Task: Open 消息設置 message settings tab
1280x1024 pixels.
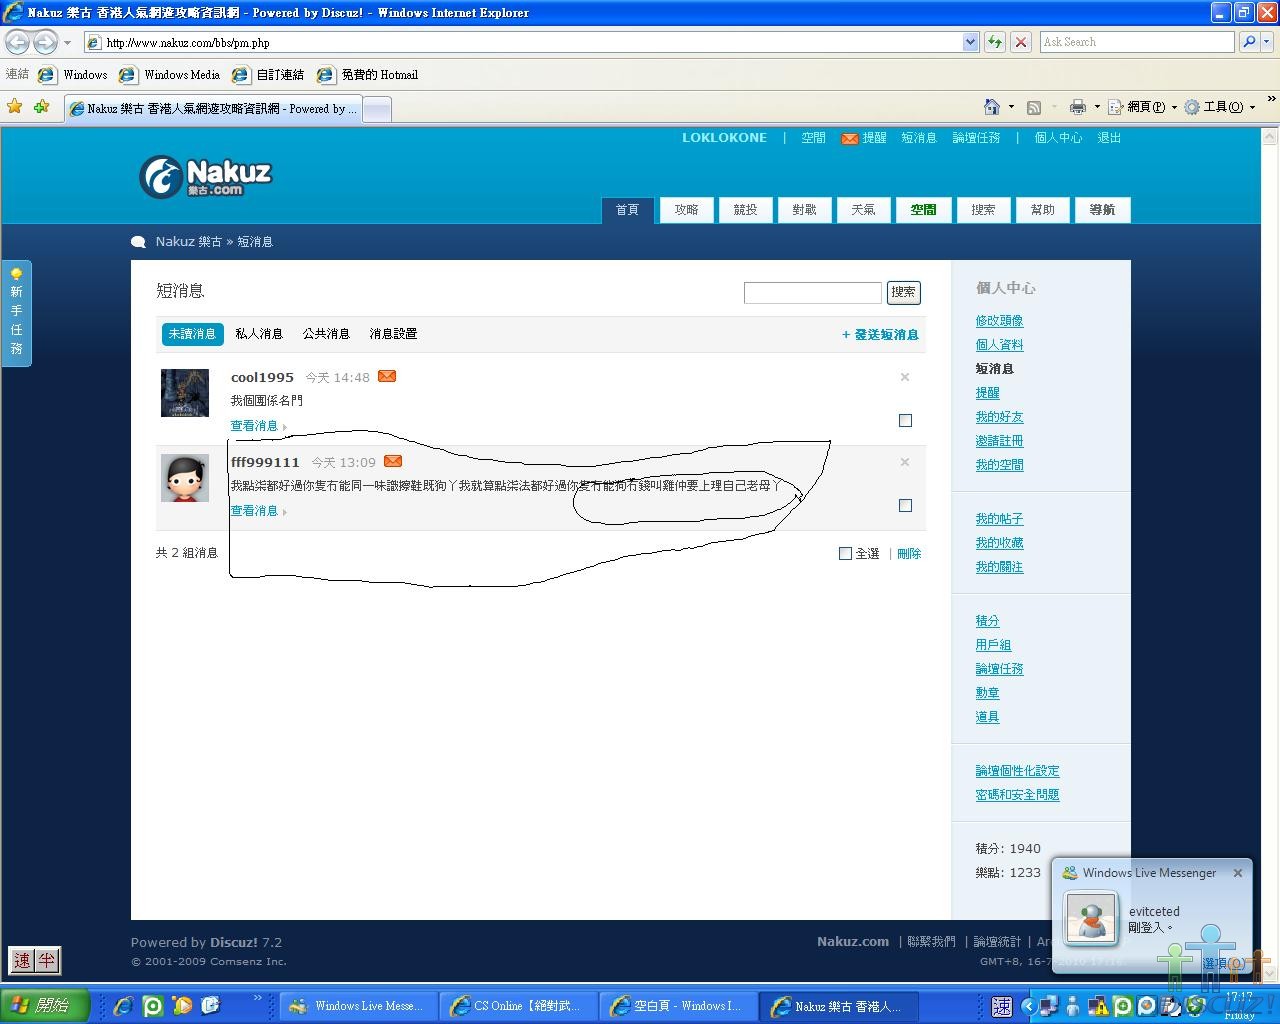Action: coord(393,334)
